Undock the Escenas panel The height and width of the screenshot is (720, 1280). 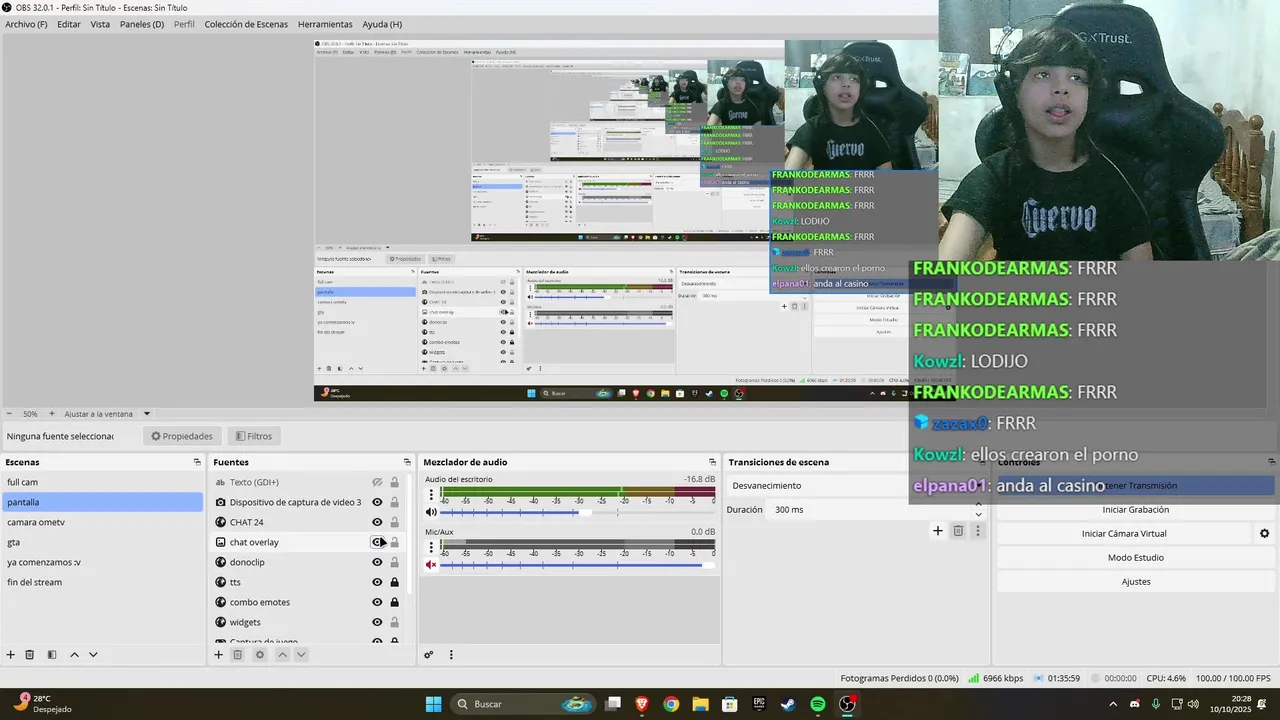pos(197,462)
